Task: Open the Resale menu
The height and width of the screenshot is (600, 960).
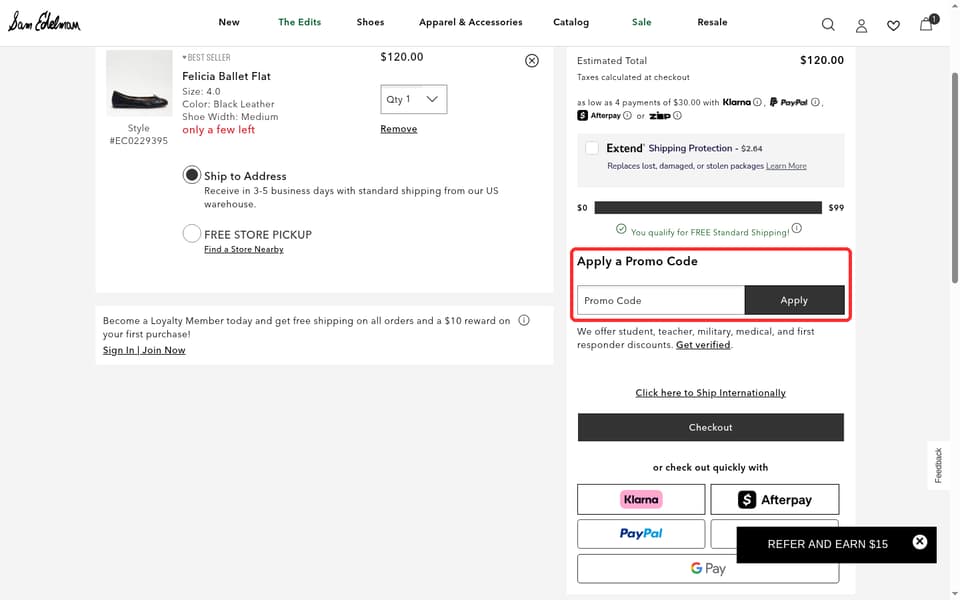Action: (712, 22)
